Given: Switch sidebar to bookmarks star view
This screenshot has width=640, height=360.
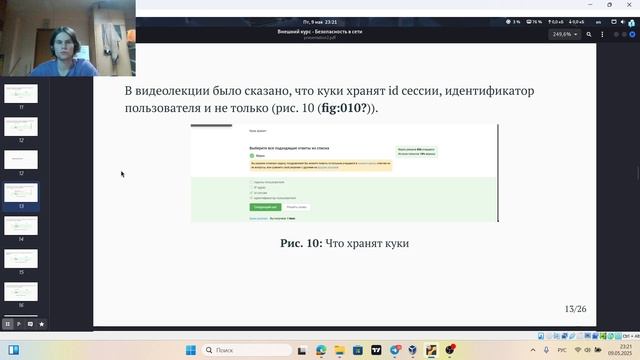Looking at the screenshot, I should coord(42,324).
